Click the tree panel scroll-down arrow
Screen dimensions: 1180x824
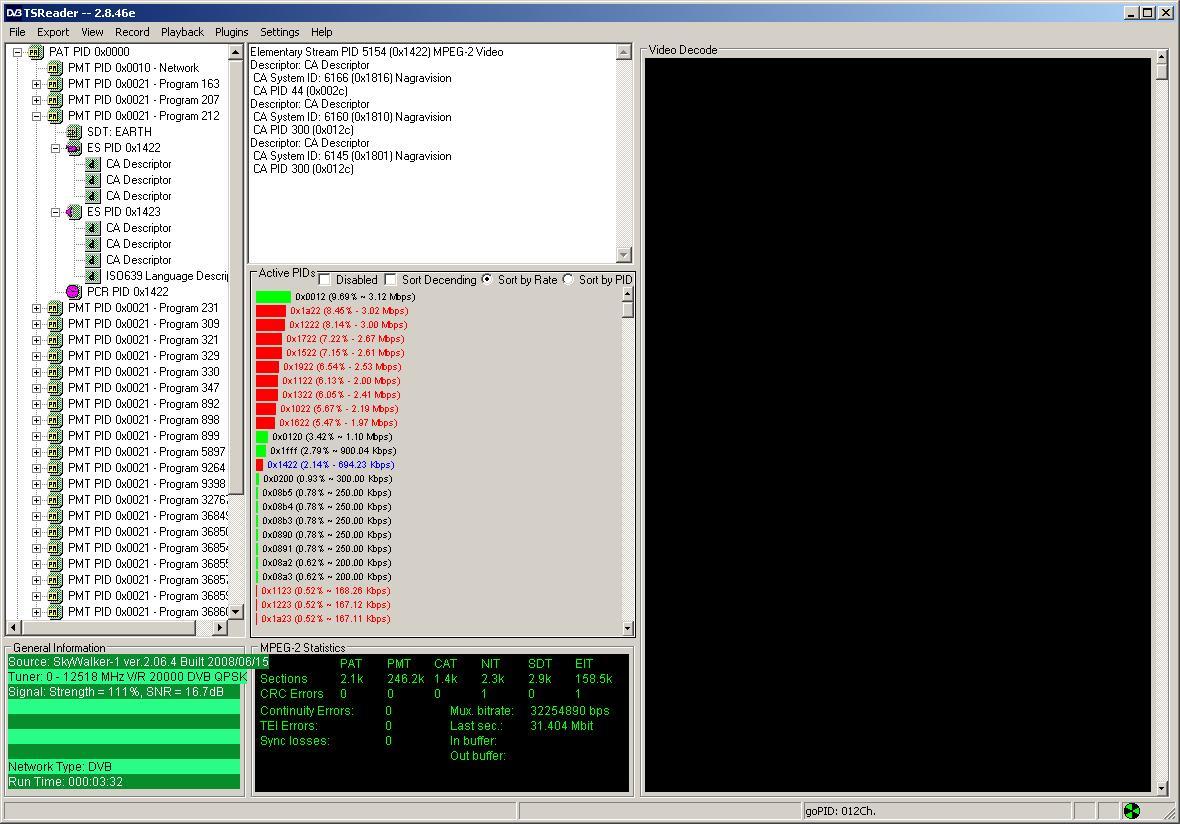236,612
